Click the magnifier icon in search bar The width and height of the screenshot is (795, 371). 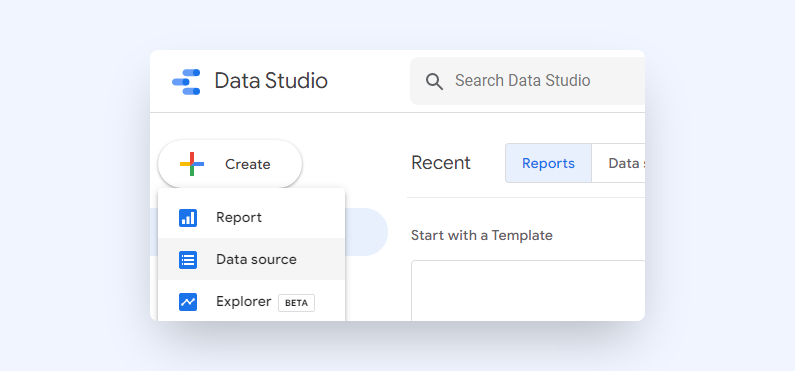click(x=434, y=81)
